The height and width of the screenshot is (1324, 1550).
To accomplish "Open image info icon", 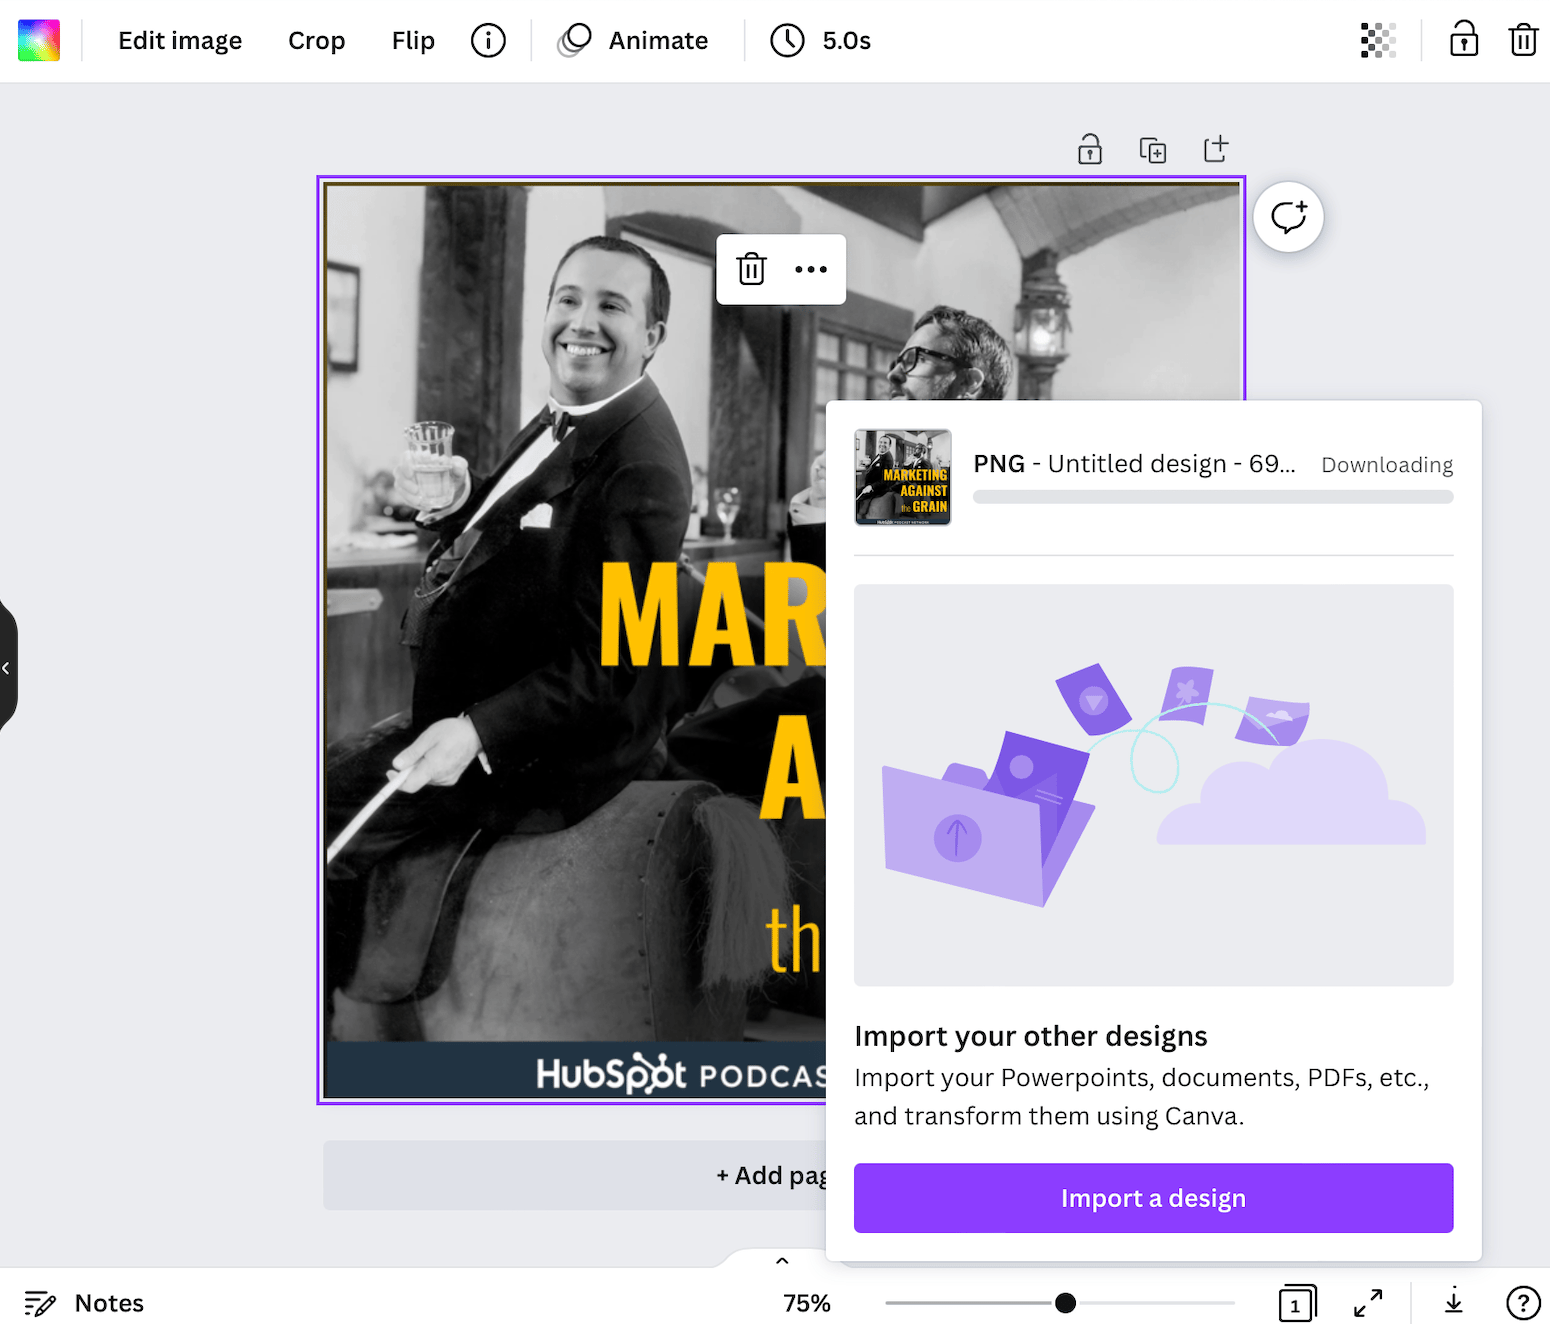I will coord(488,41).
